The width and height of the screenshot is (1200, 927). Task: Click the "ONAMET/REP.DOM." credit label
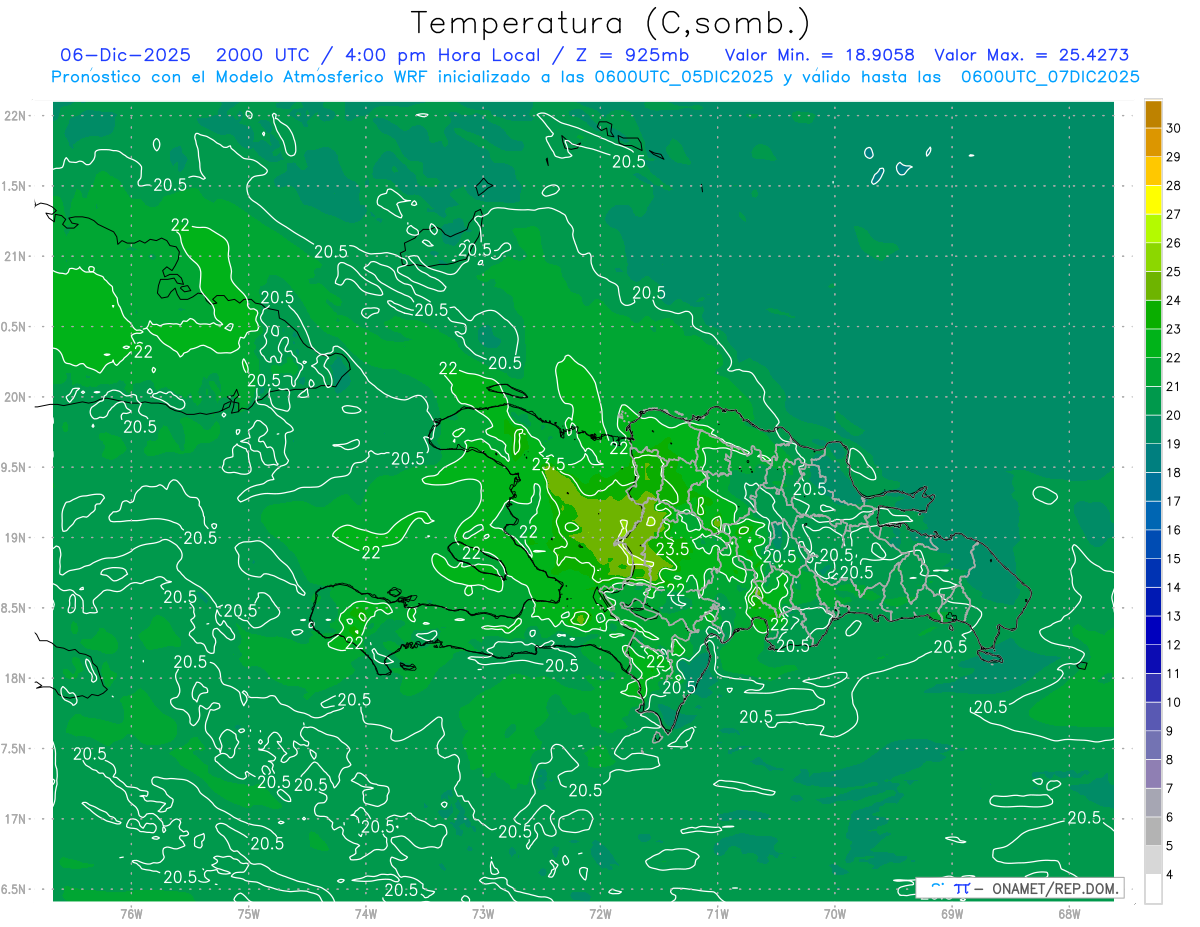click(x=1054, y=888)
